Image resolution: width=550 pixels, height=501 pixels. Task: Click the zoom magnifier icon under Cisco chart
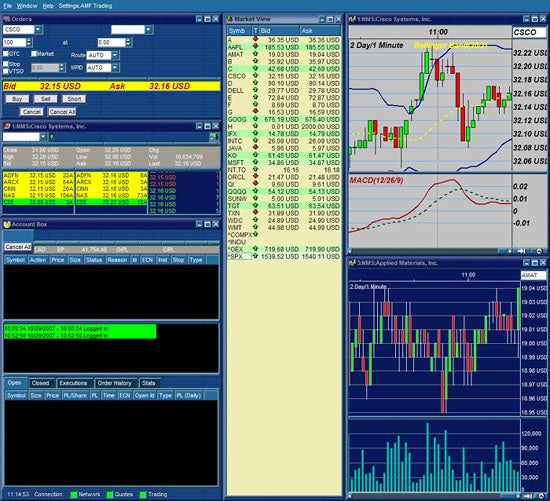[x=539, y=251]
